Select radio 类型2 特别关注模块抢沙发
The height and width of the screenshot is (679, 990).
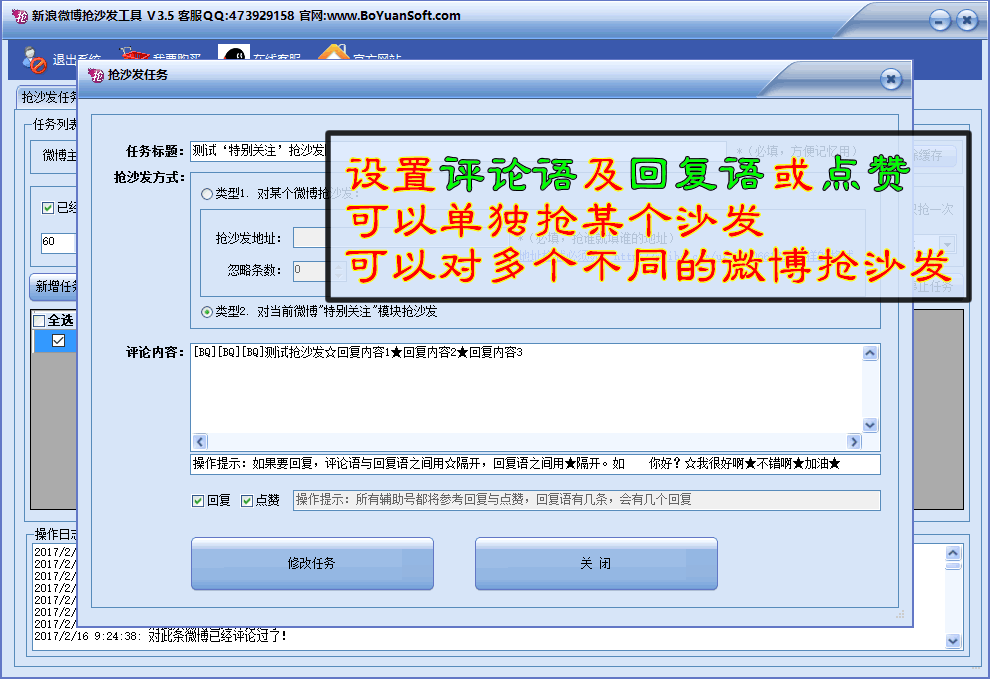[206, 312]
